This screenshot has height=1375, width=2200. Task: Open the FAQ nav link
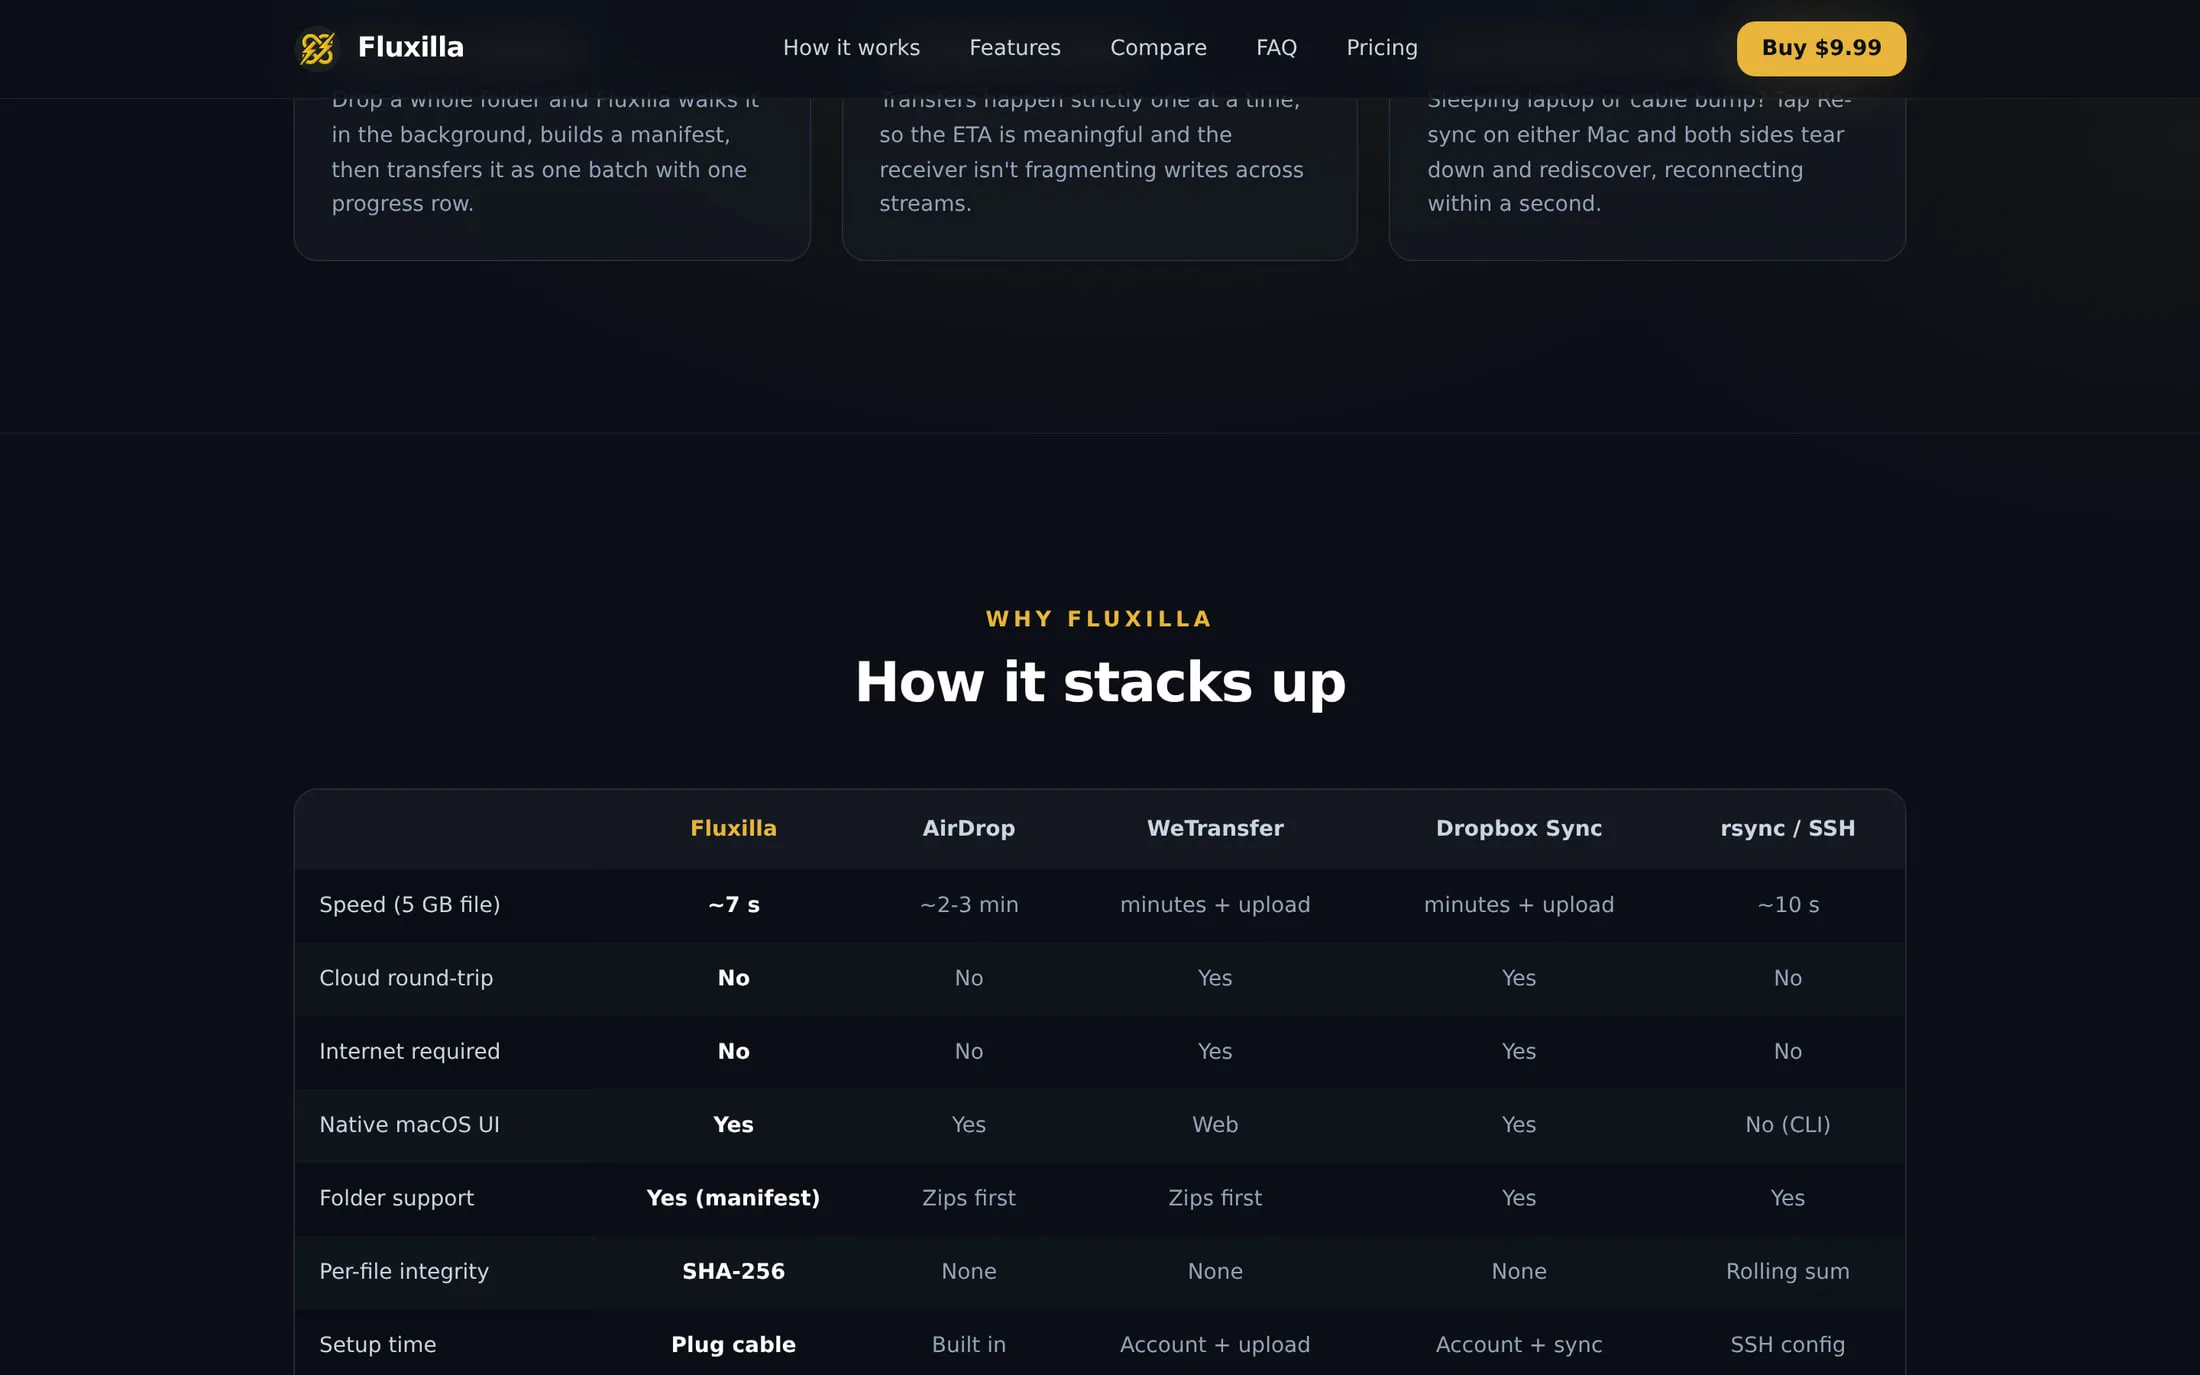(x=1276, y=48)
